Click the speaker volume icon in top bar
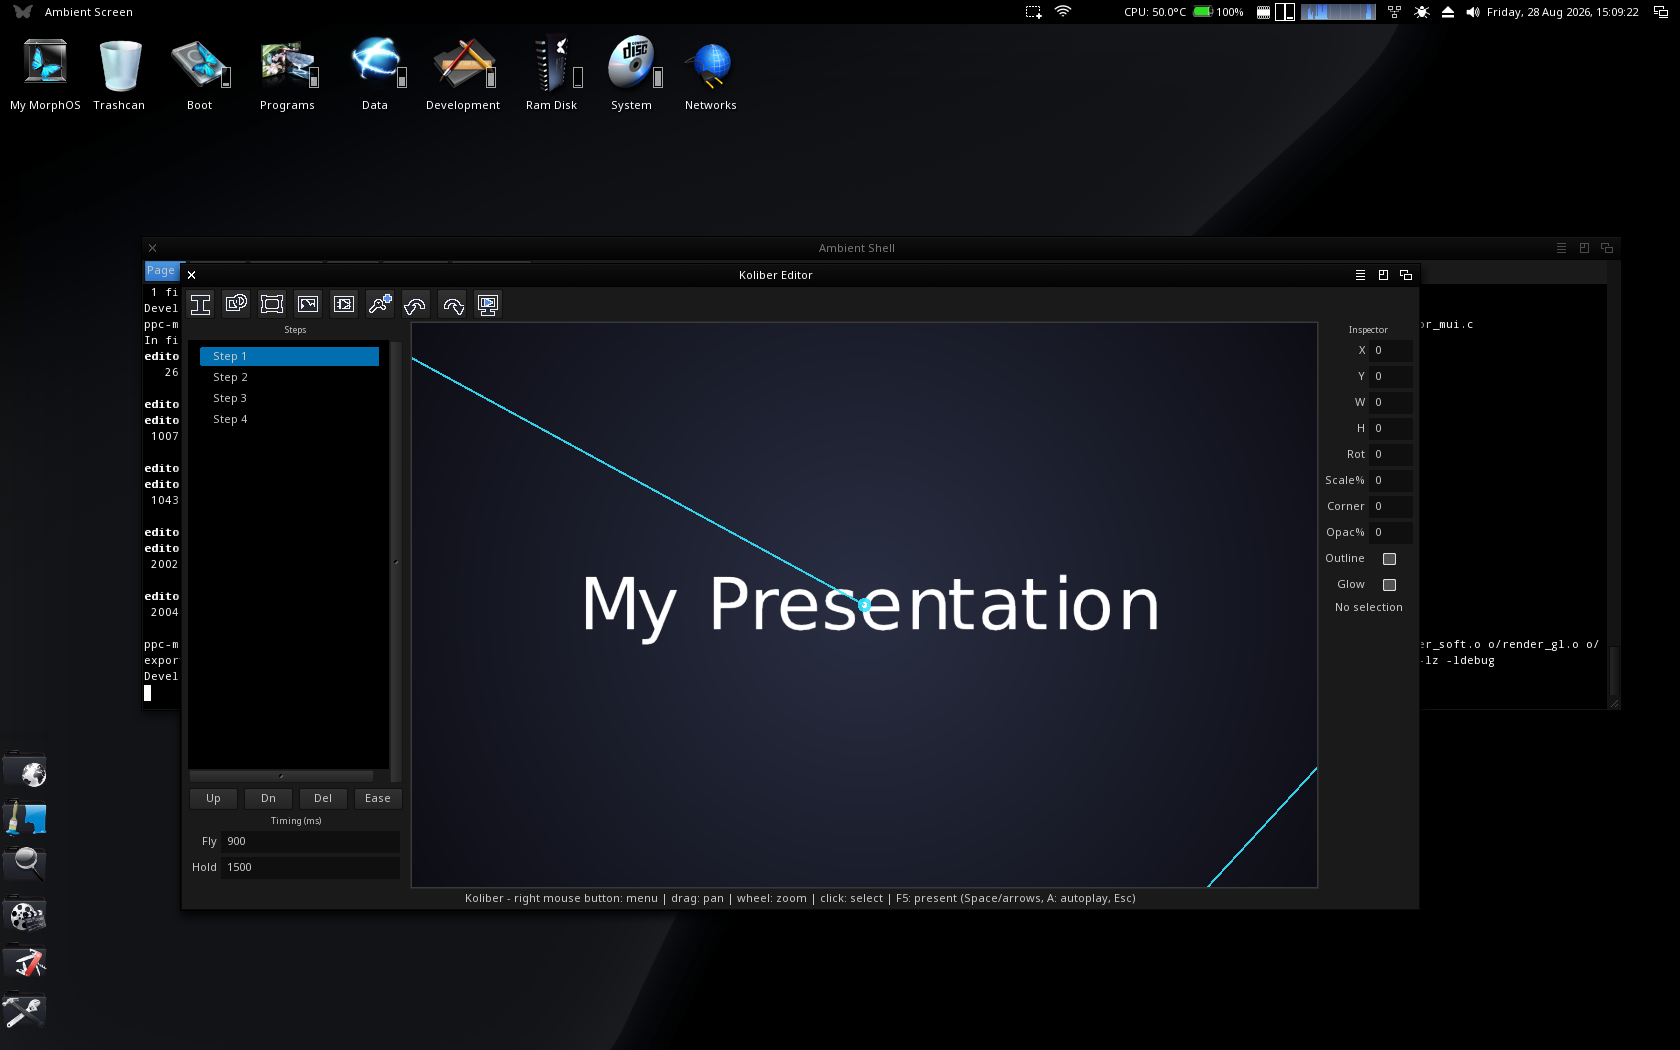1680x1050 pixels. click(x=1472, y=12)
